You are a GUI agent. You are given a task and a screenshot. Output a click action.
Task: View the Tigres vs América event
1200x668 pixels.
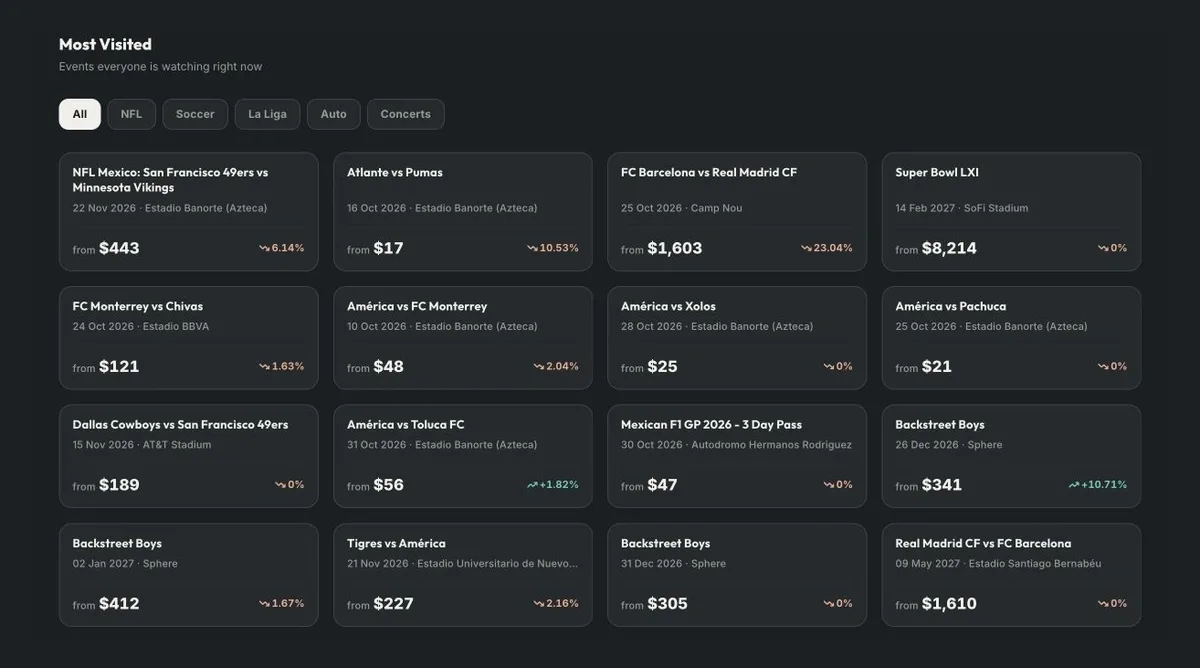pyautogui.click(x=463, y=575)
